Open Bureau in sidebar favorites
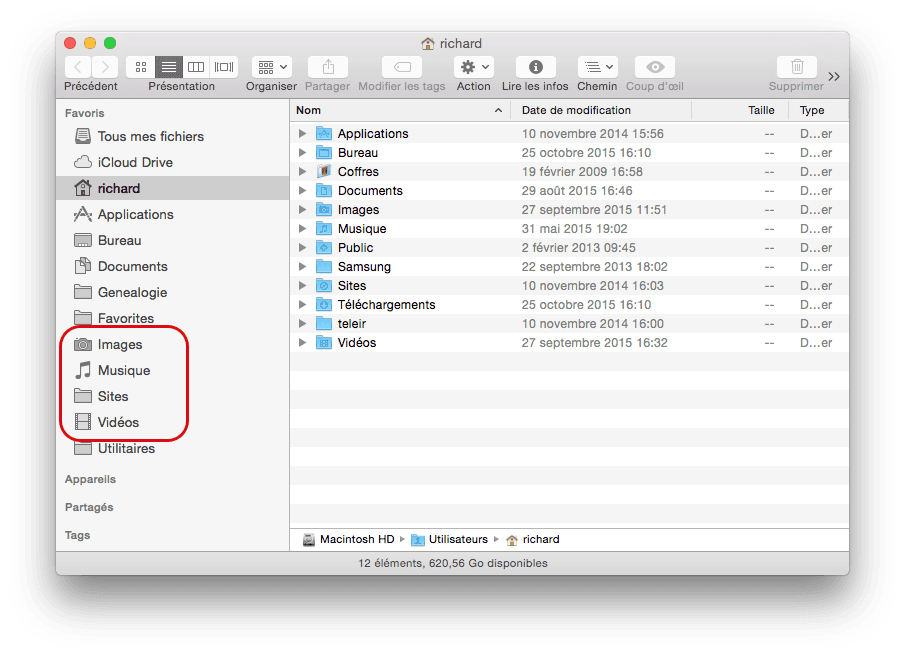Screen dimensions: 905x655 coord(173,240)
